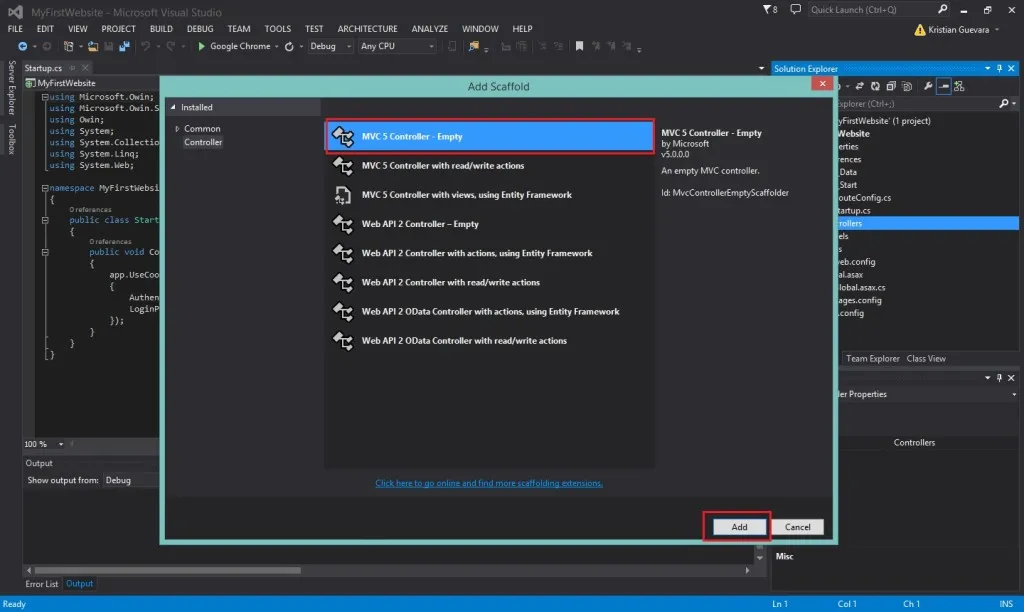Click View Class Diagram icon in Solution Explorer
This screenshot has width=1024, height=612.
pyautogui.click(x=959, y=86)
